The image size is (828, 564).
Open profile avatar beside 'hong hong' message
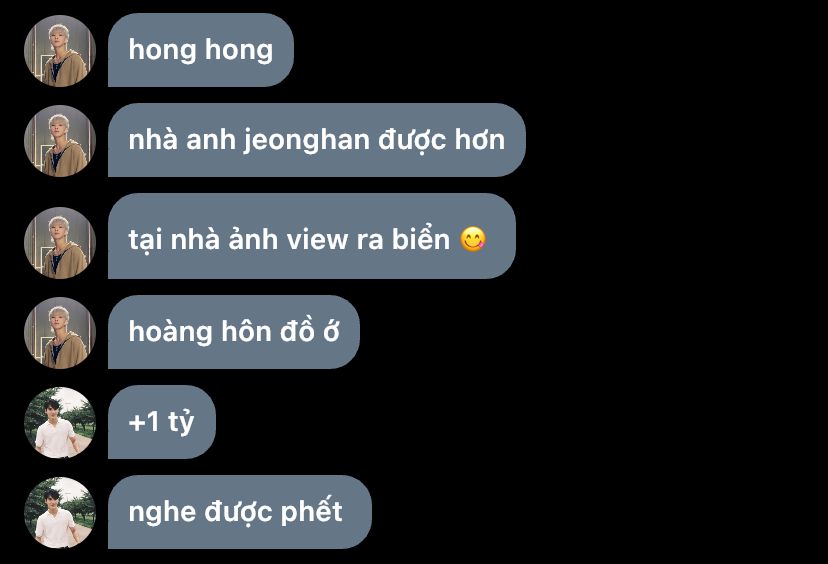pyautogui.click(x=60, y=51)
